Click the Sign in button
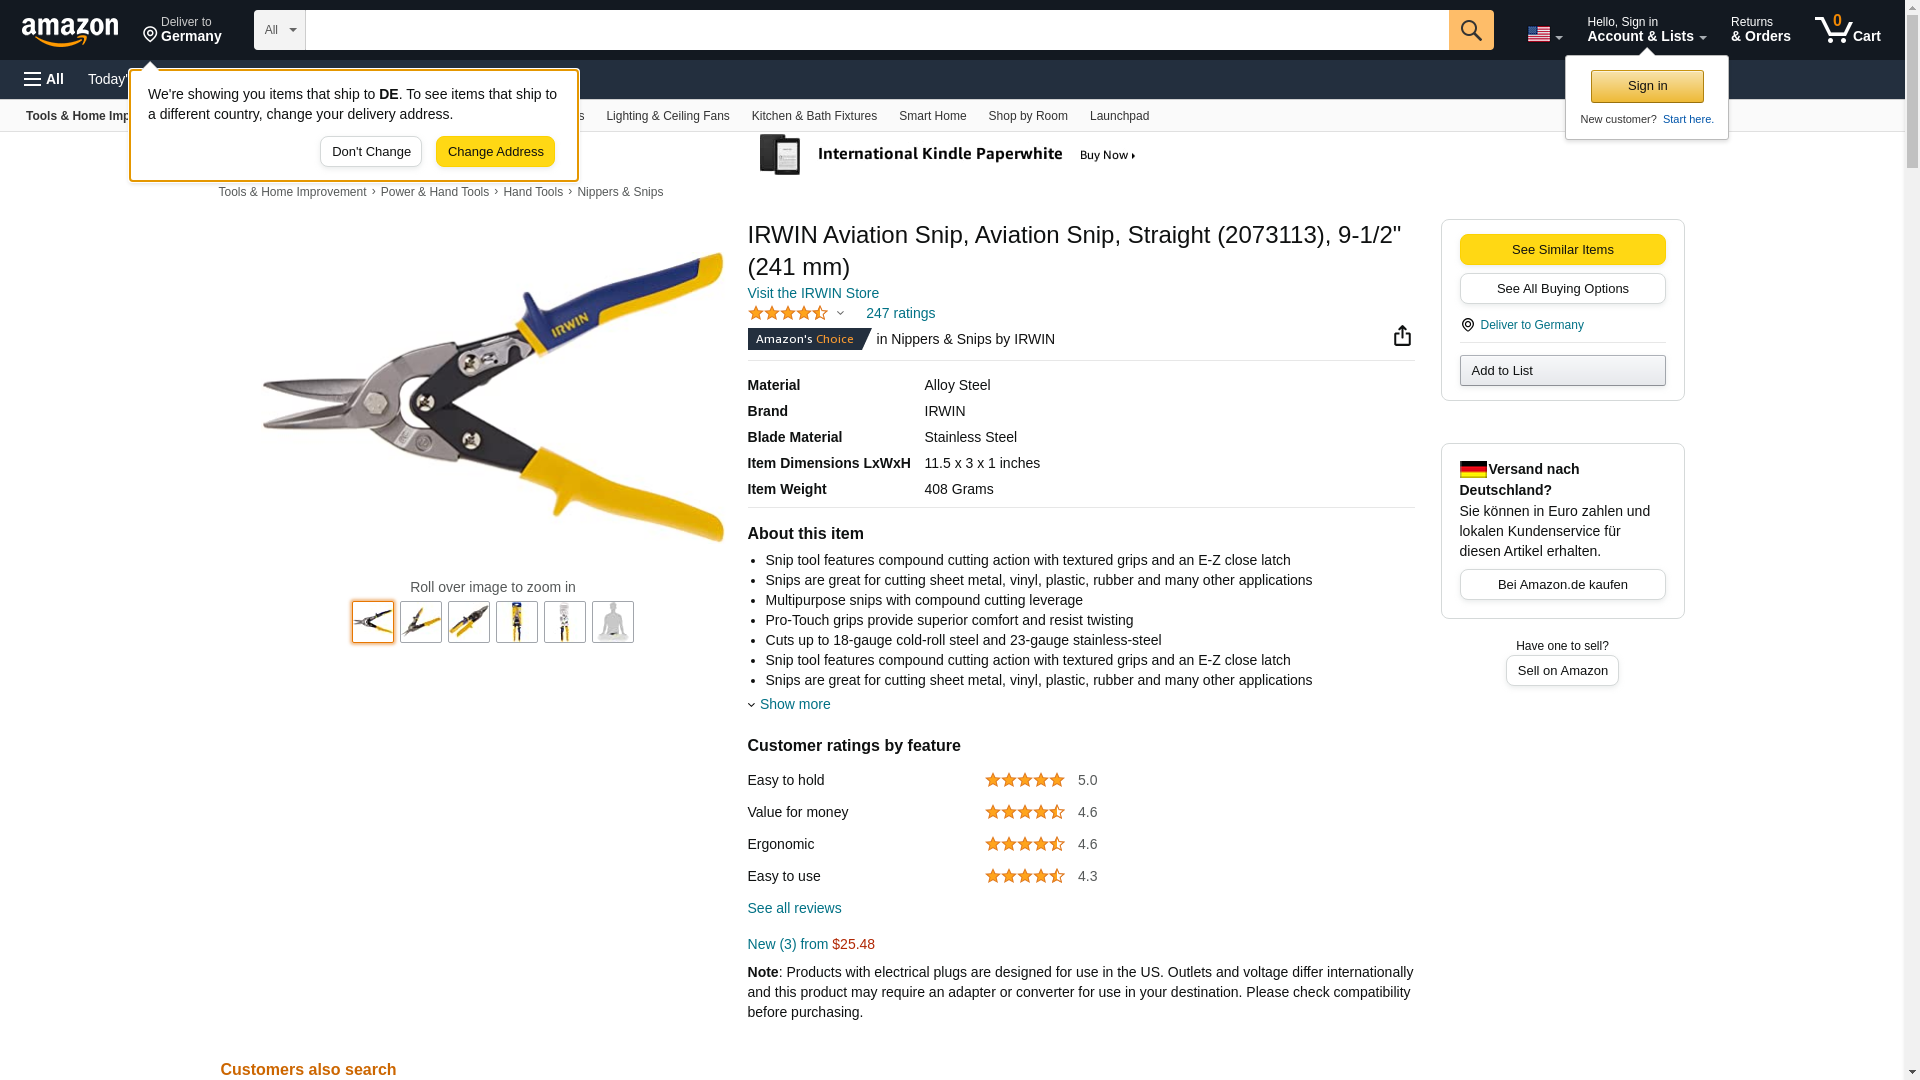The height and width of the screenshot is (1080, 1920). coord(1647,86)
